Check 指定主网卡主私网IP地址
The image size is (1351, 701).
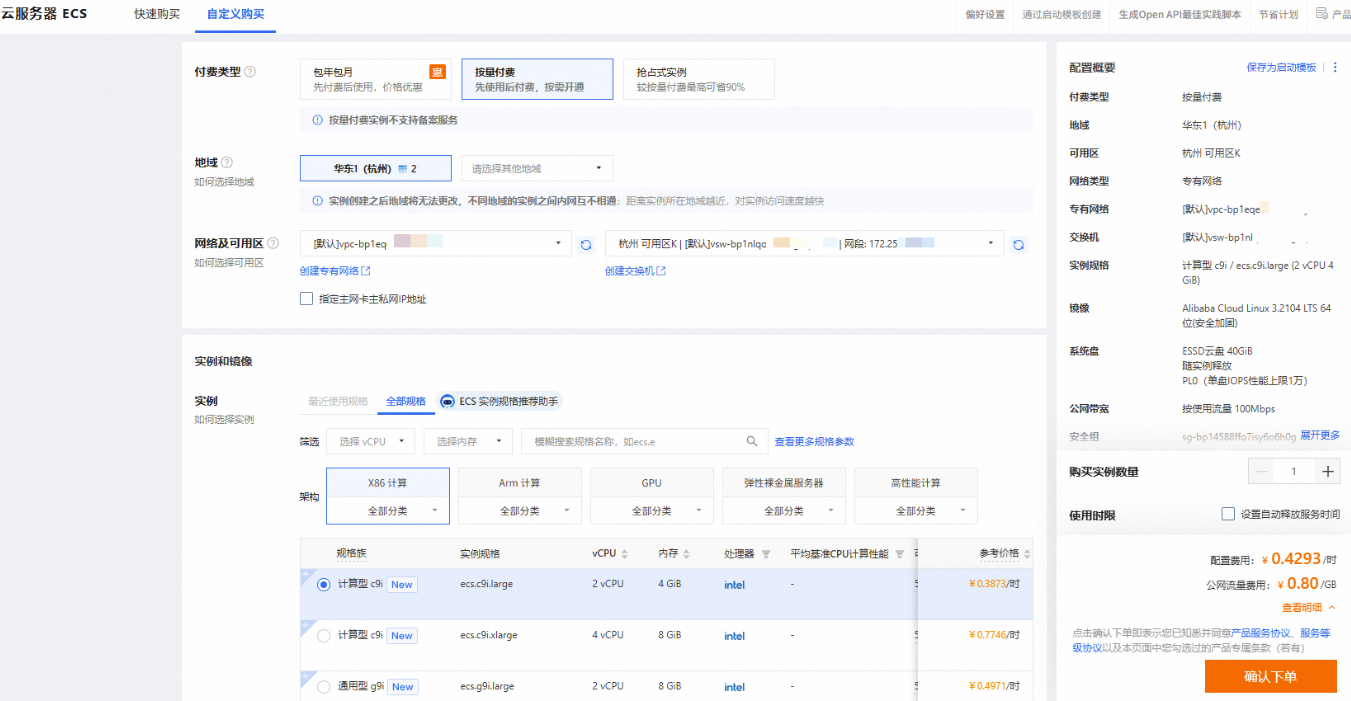(x=307, y=299)
